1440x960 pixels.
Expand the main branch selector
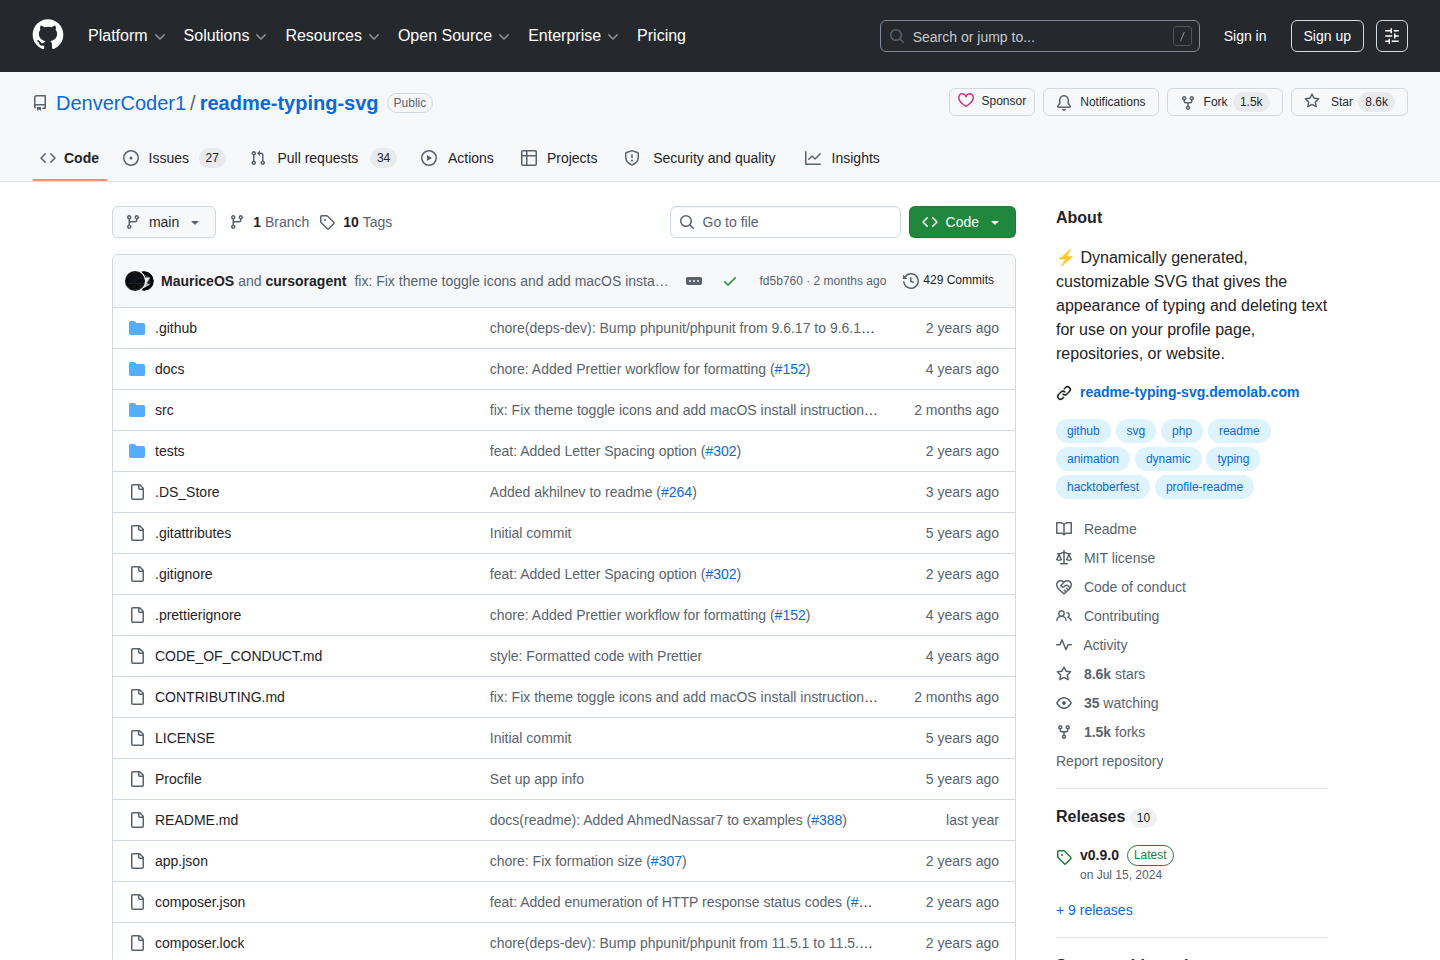coord(163,221)
